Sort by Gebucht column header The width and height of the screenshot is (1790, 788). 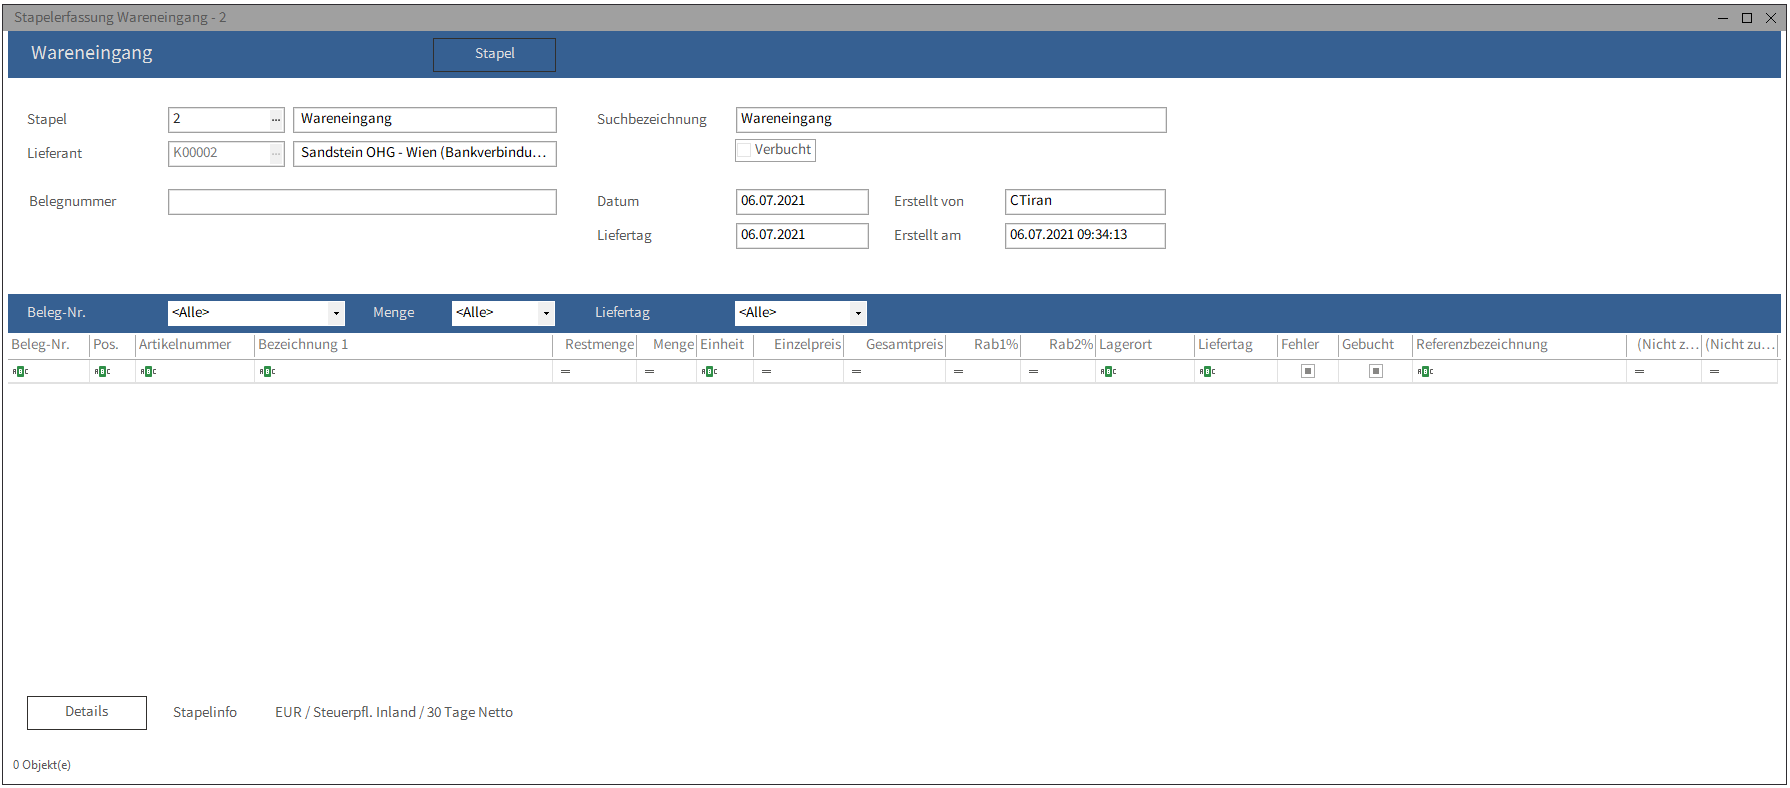point(1376,345)
